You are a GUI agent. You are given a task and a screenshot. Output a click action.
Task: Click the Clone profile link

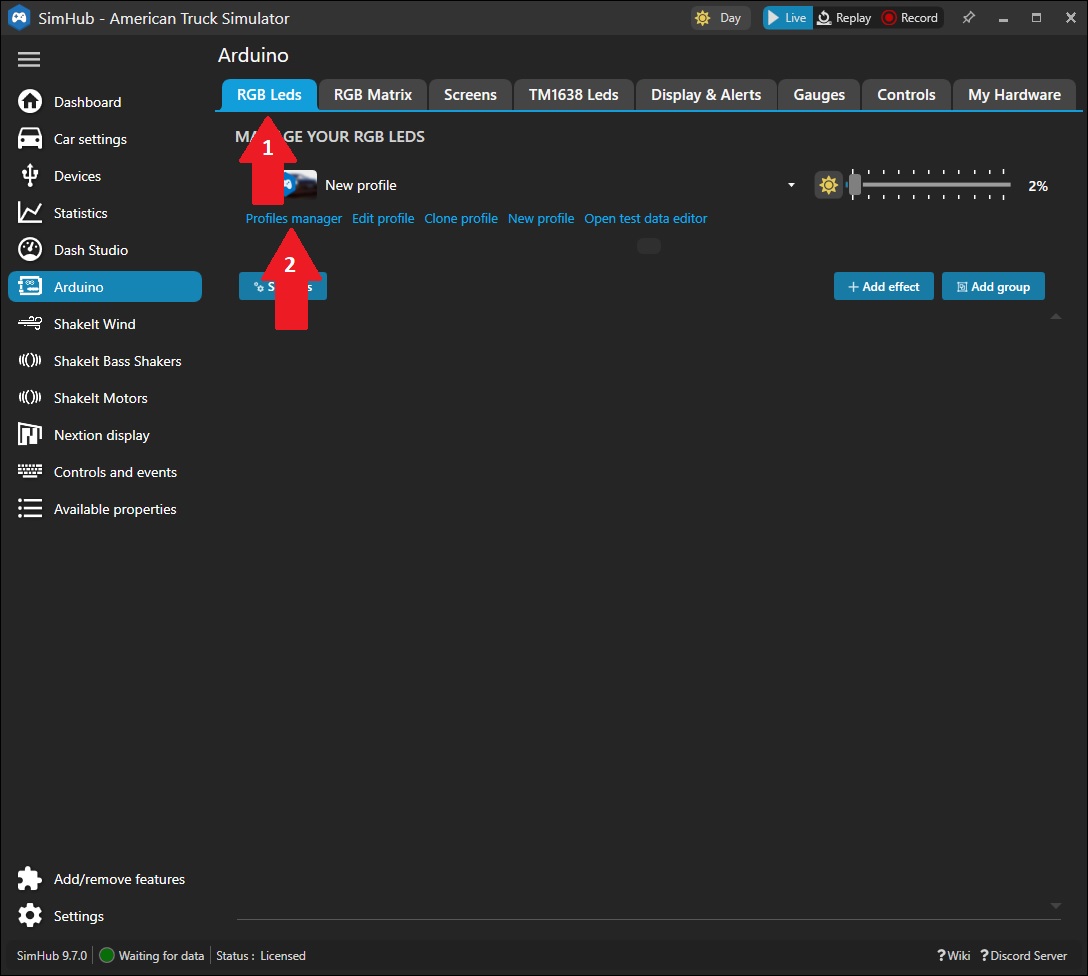click(x=461, y=219)
